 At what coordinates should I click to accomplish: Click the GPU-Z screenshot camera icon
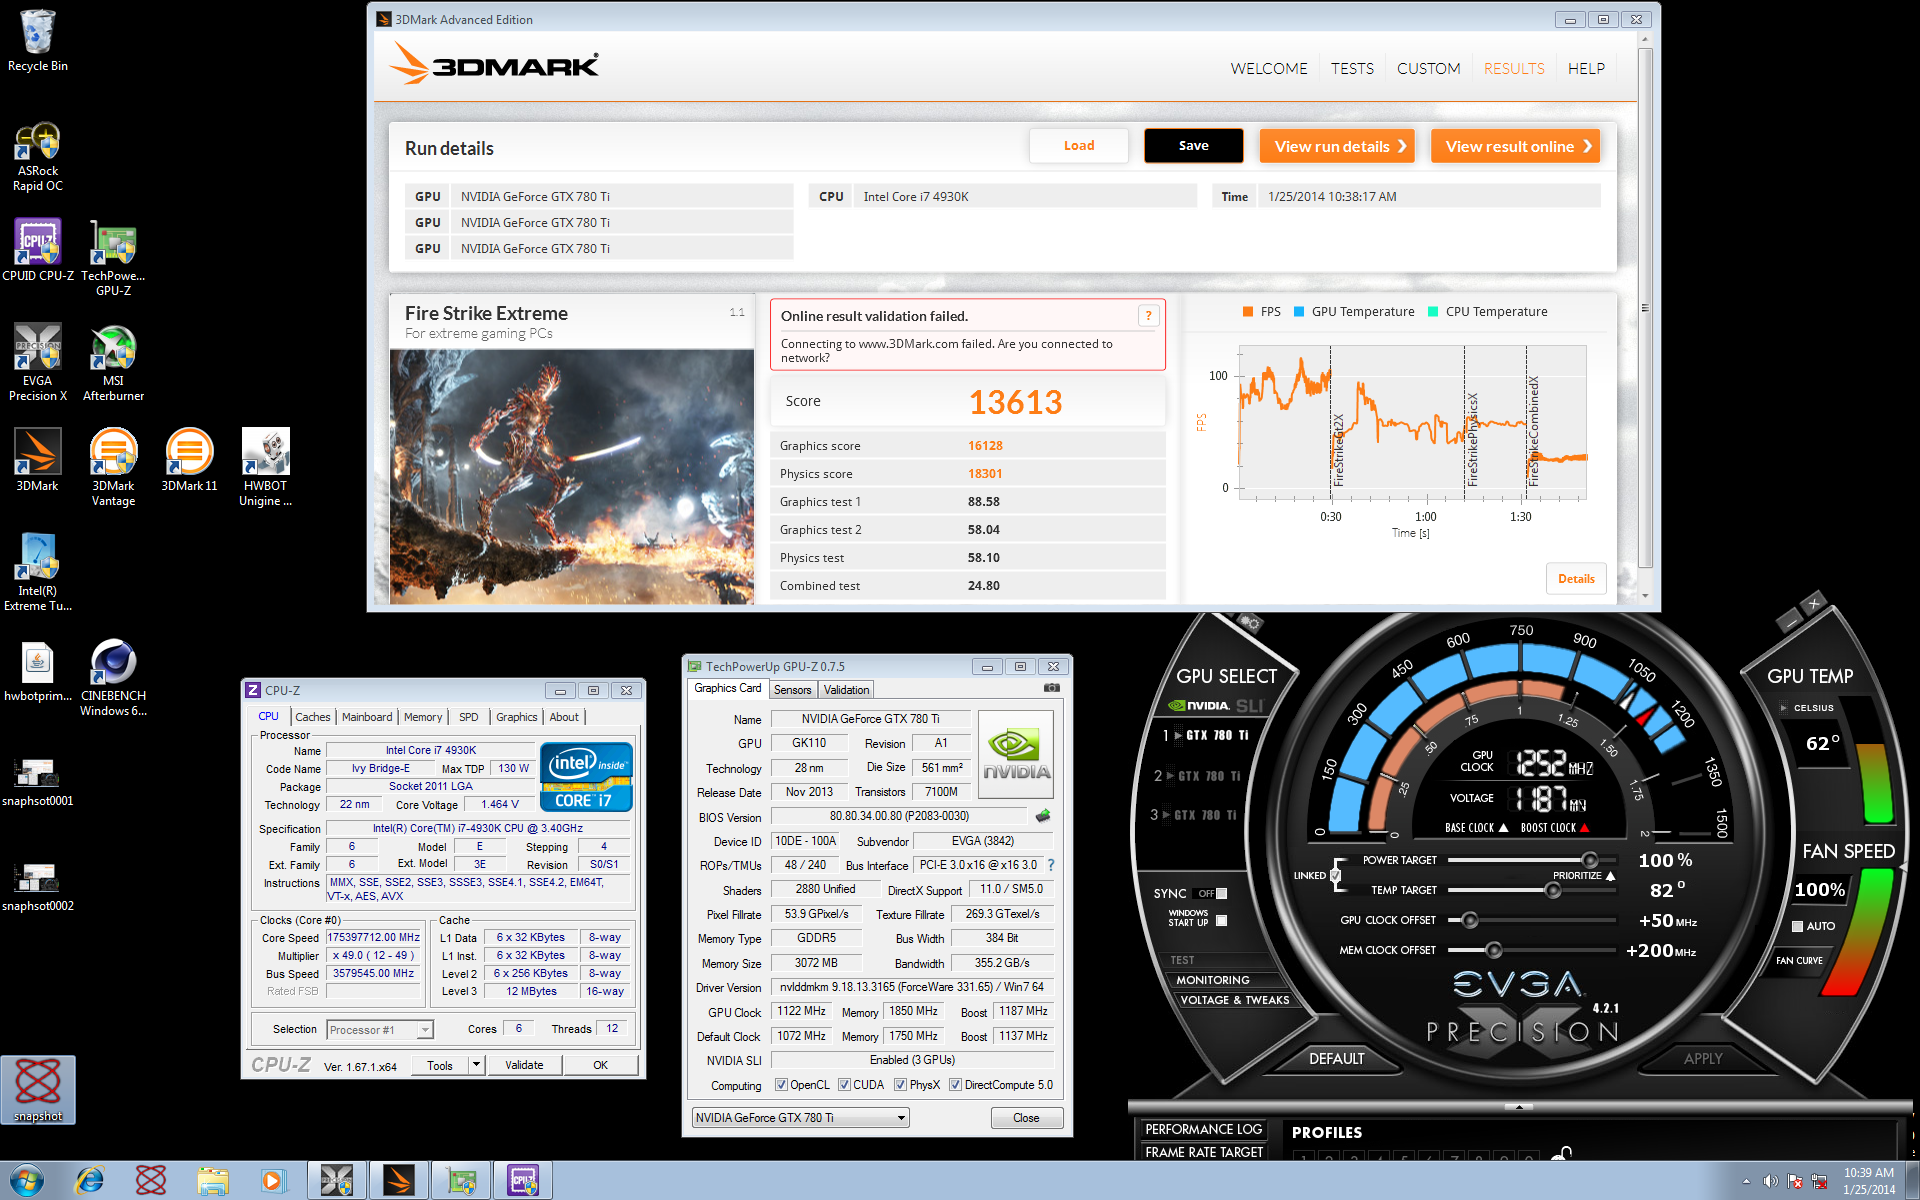click(1051, 688)
